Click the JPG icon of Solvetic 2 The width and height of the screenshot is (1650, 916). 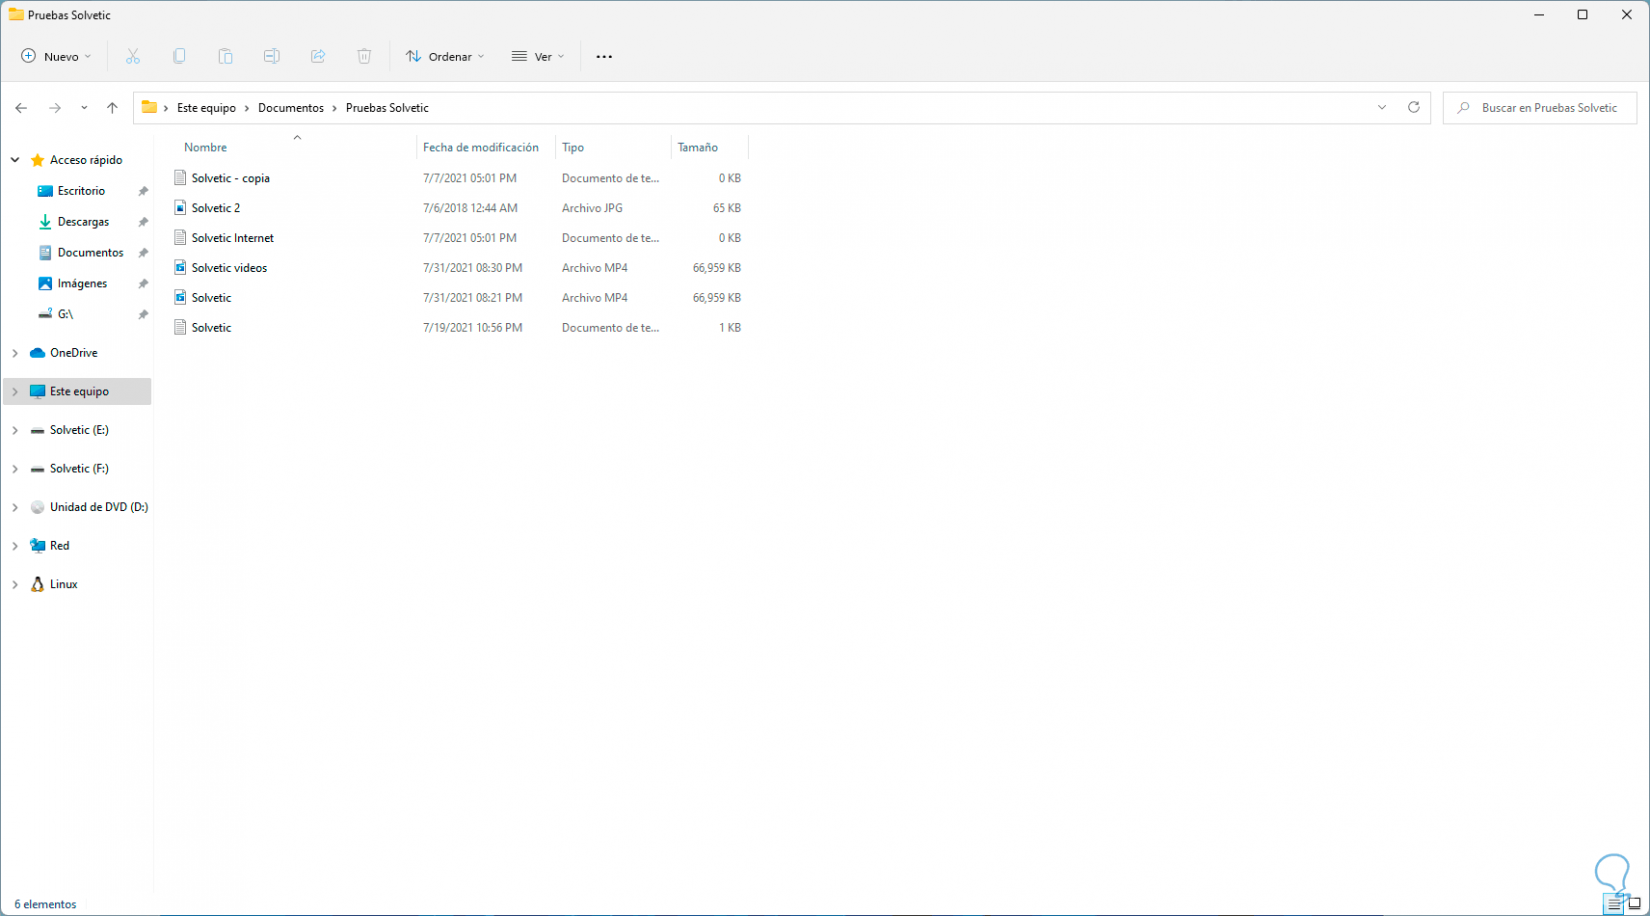[x=180, y=208]
